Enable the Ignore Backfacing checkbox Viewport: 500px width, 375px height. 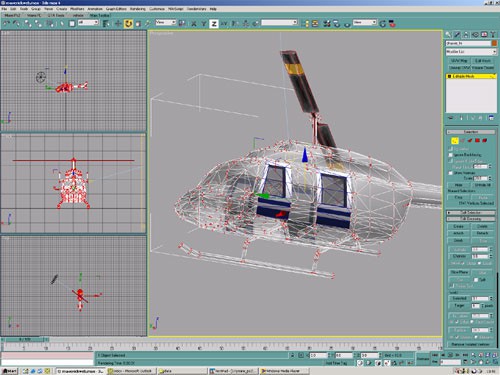click(451, 155)
